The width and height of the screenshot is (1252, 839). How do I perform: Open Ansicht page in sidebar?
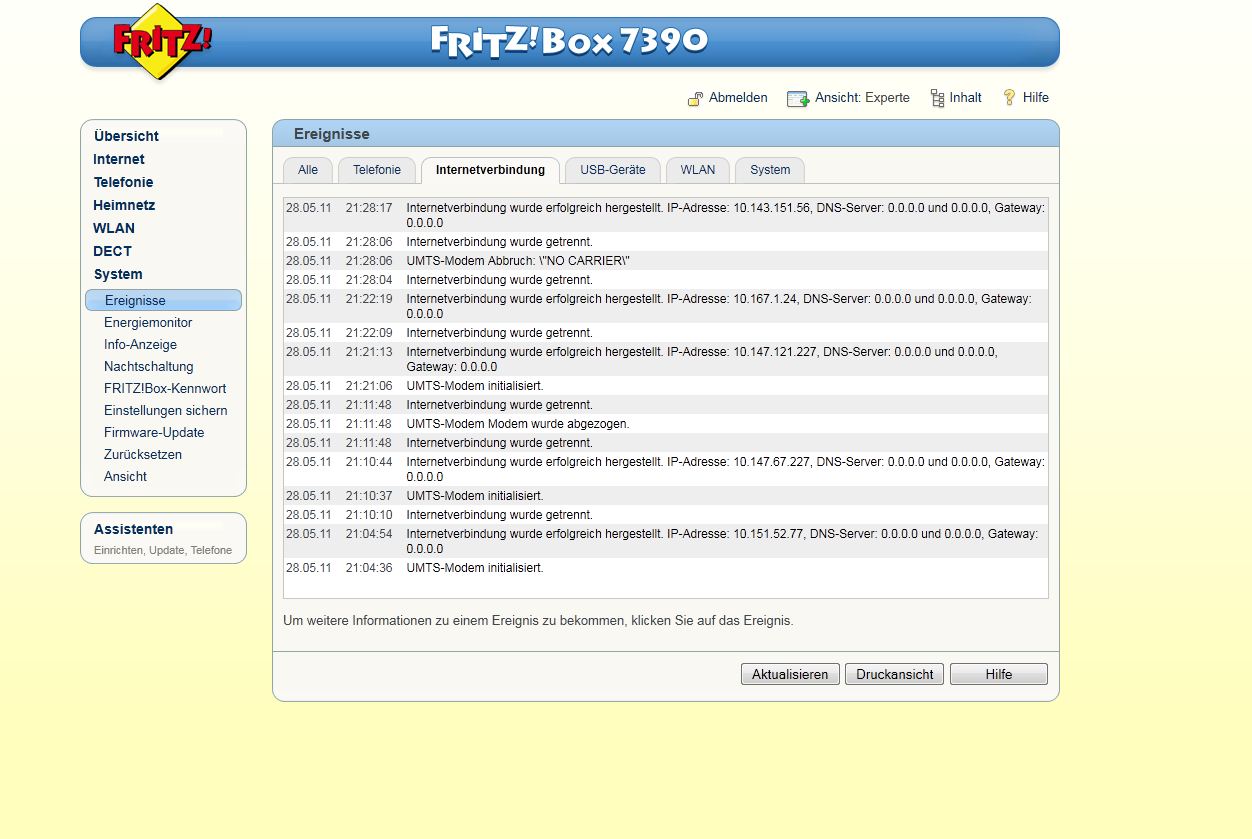125,477
